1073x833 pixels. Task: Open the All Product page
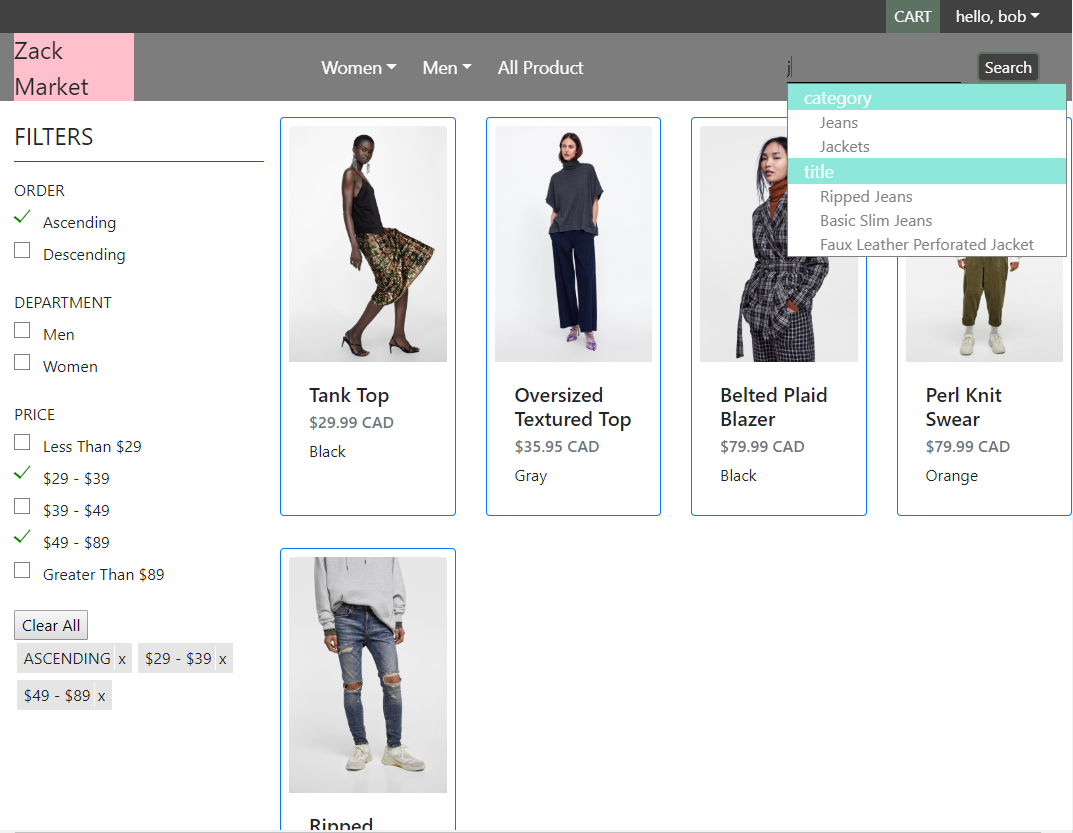[540, 67]
